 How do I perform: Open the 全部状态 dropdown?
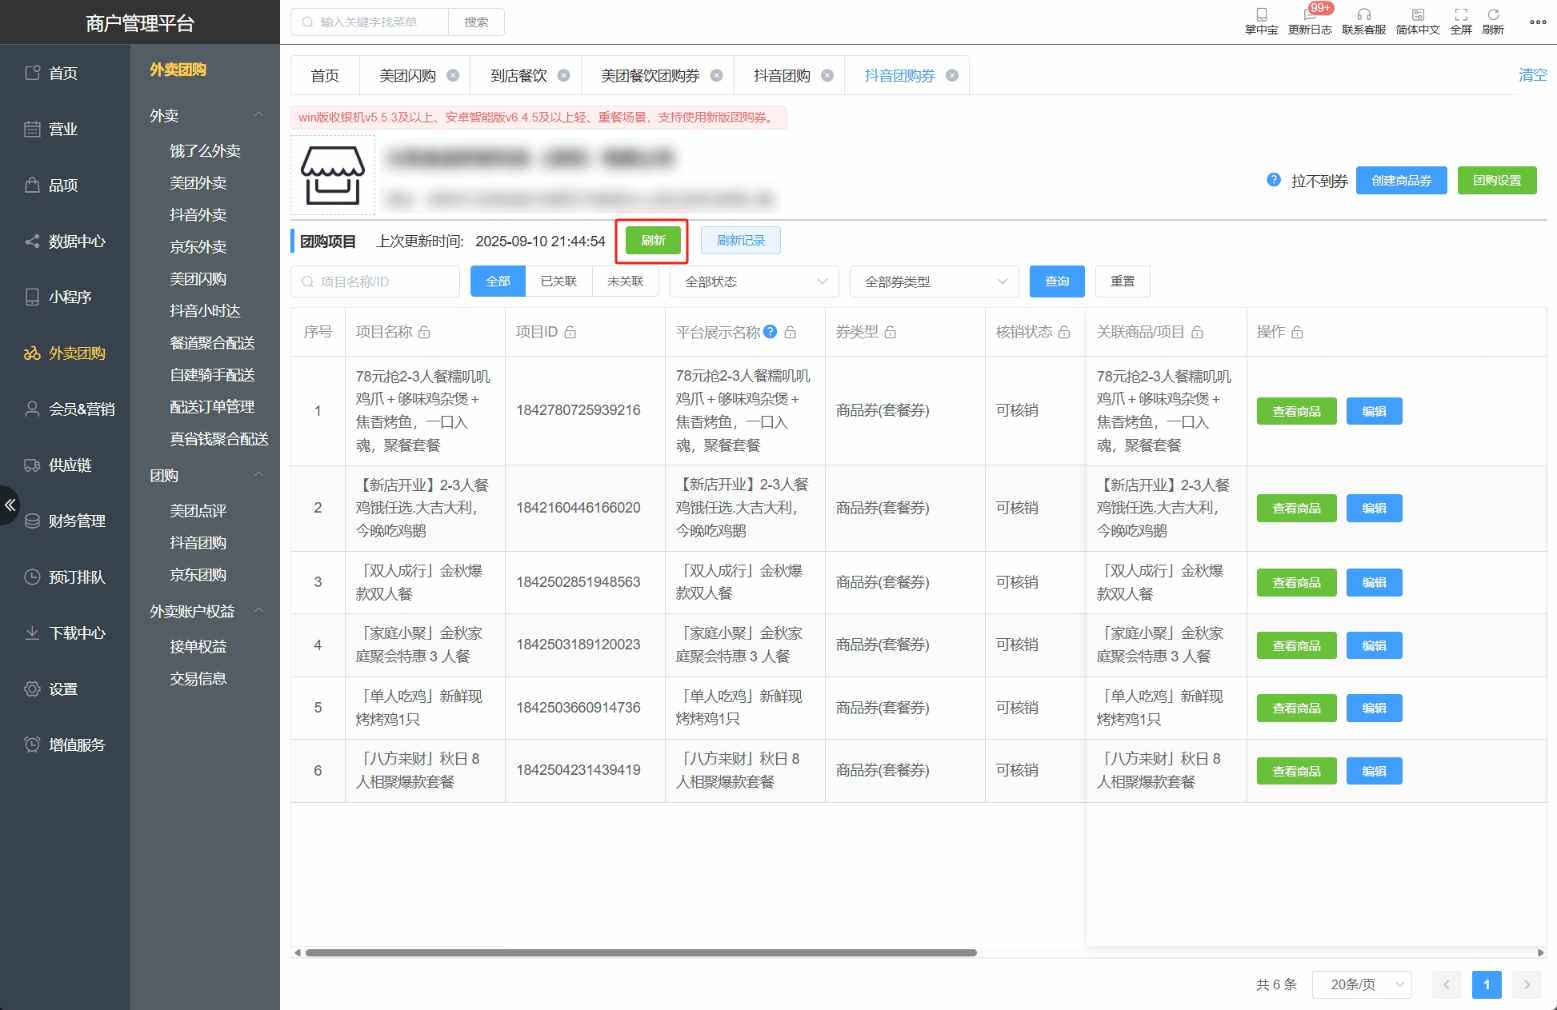point(755,282)
